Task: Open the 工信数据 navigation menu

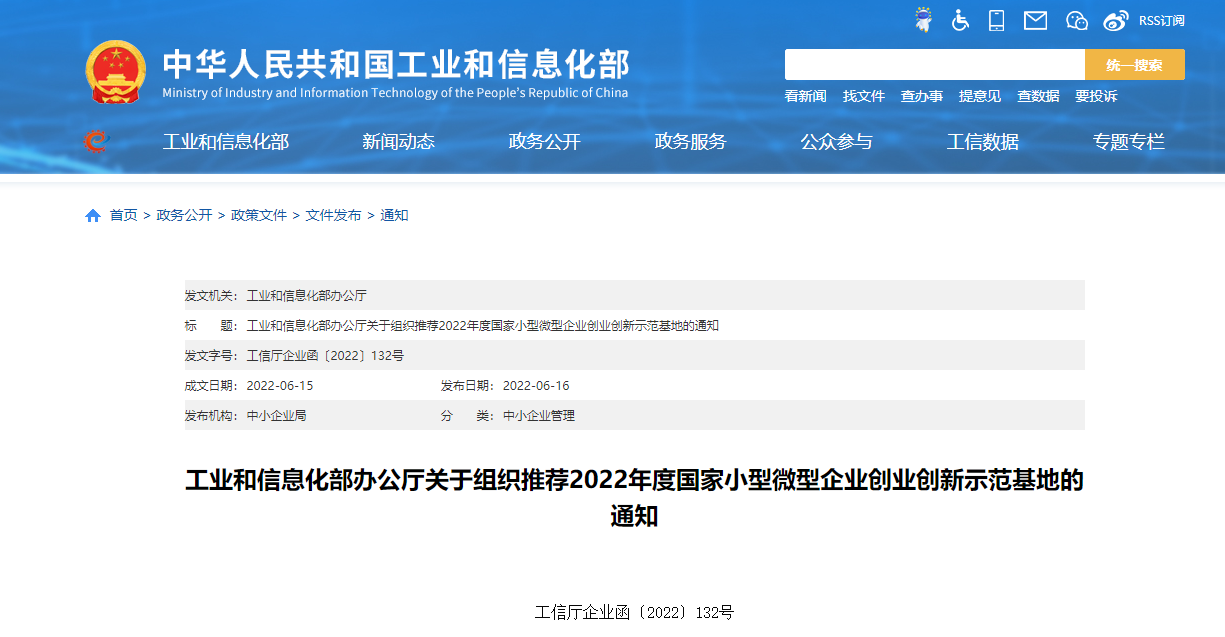Action: 982,142
